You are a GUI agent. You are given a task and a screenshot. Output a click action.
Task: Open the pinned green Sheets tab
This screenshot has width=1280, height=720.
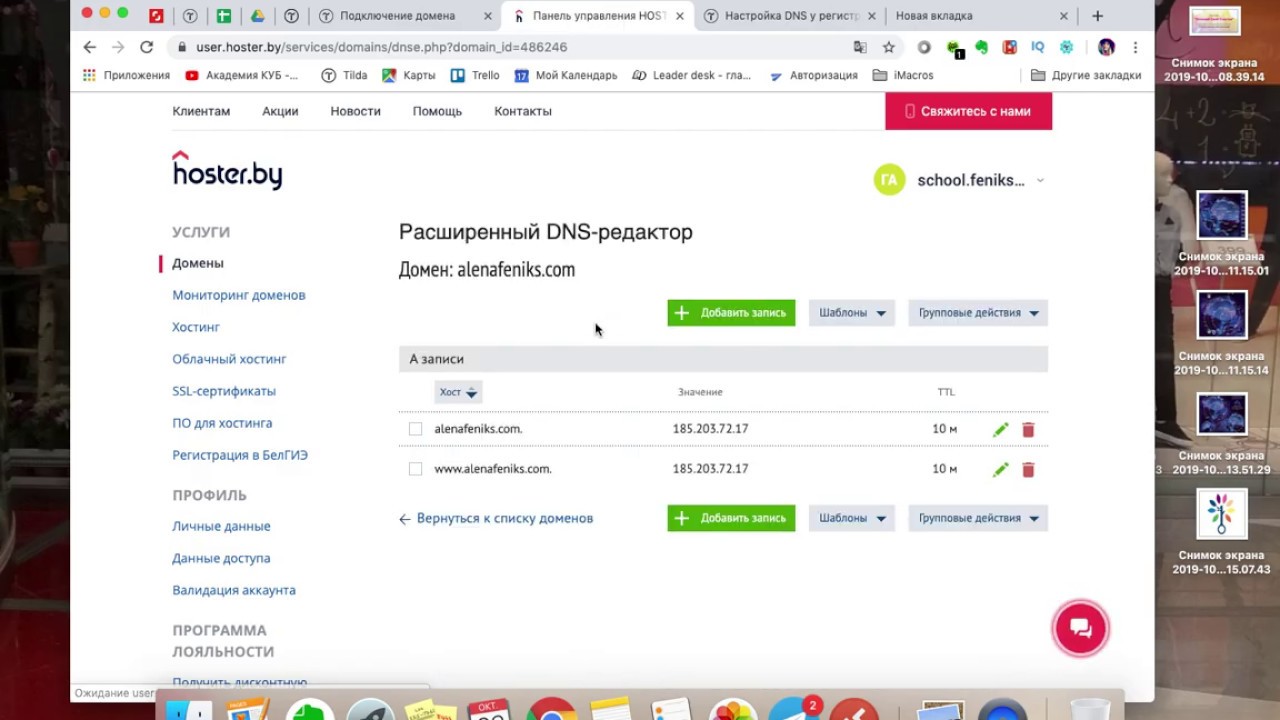click(x=224, y=16)
